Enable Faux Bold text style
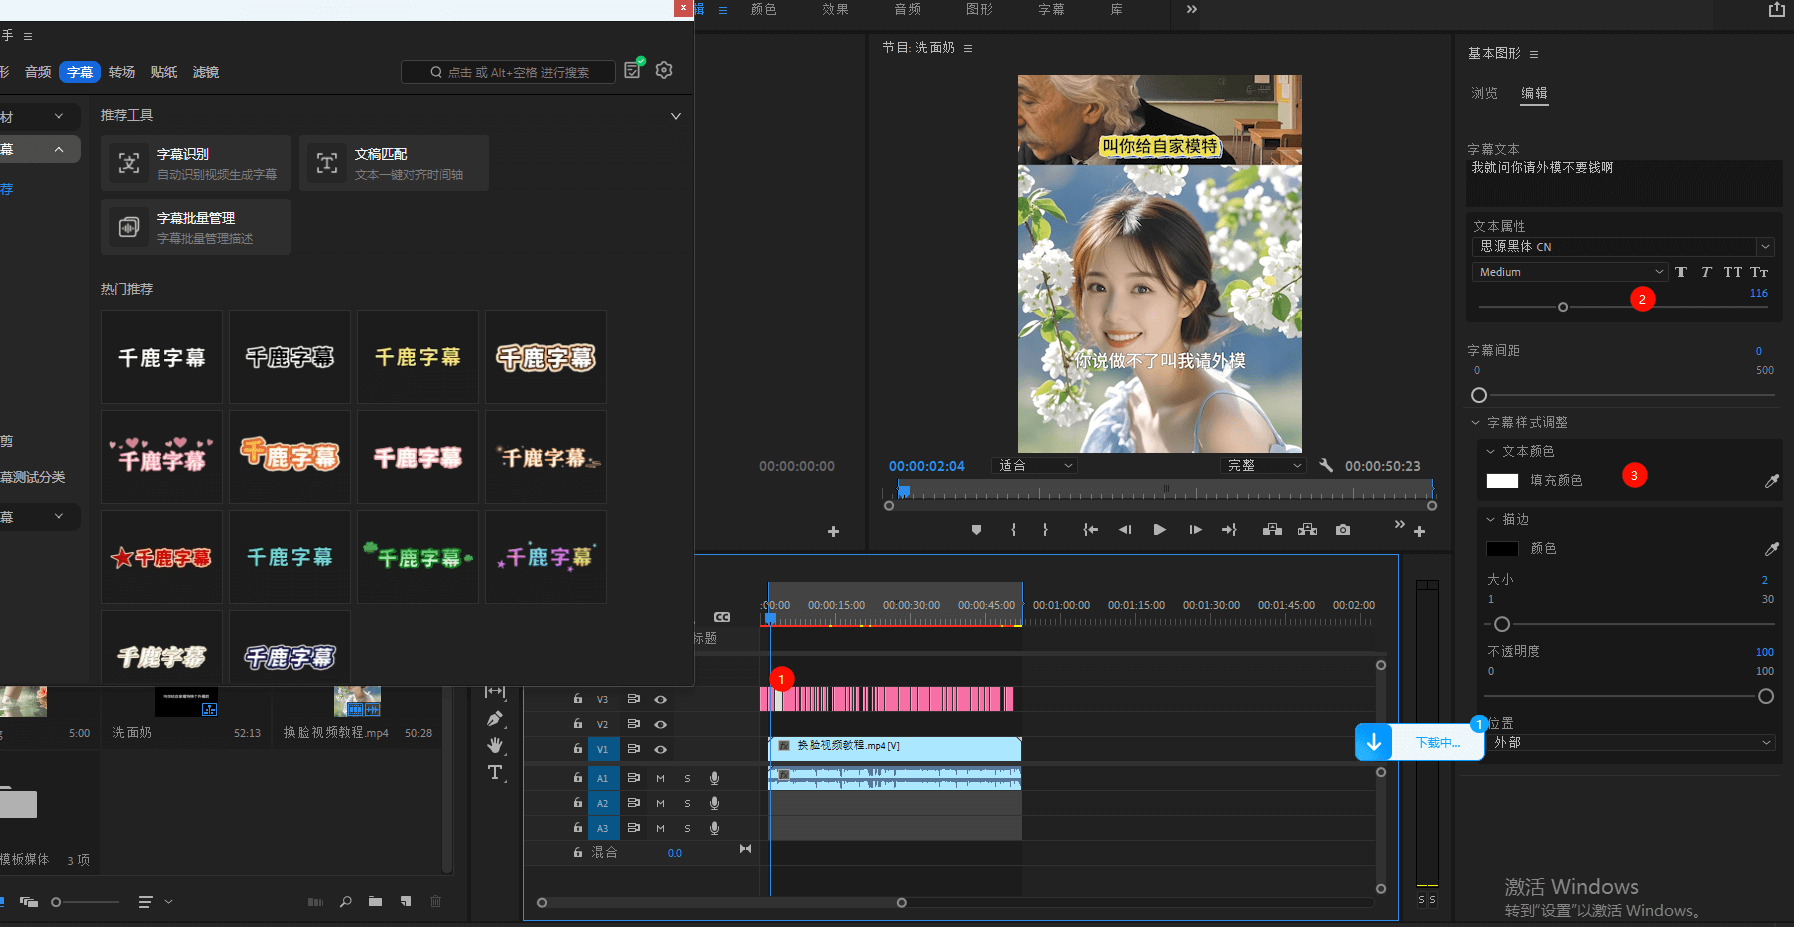 click(1681, 272)
